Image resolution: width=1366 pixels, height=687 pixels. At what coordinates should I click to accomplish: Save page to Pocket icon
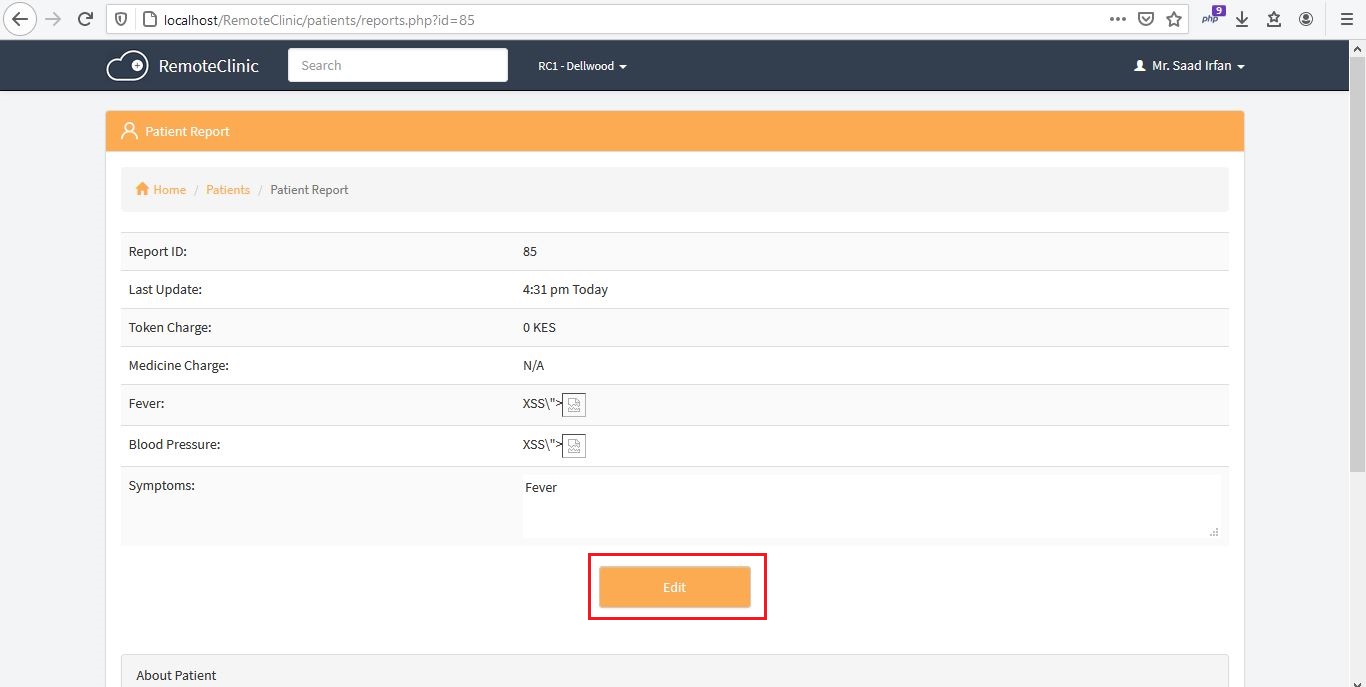1146,19
